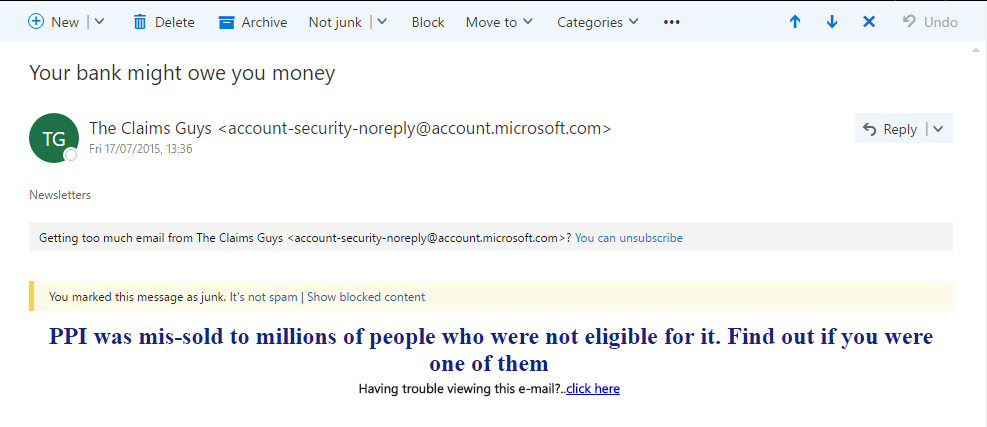The width and height of the screenshot is (987, 427).
Task: Close the message with the X icon
Action: (x=869, y=22)
